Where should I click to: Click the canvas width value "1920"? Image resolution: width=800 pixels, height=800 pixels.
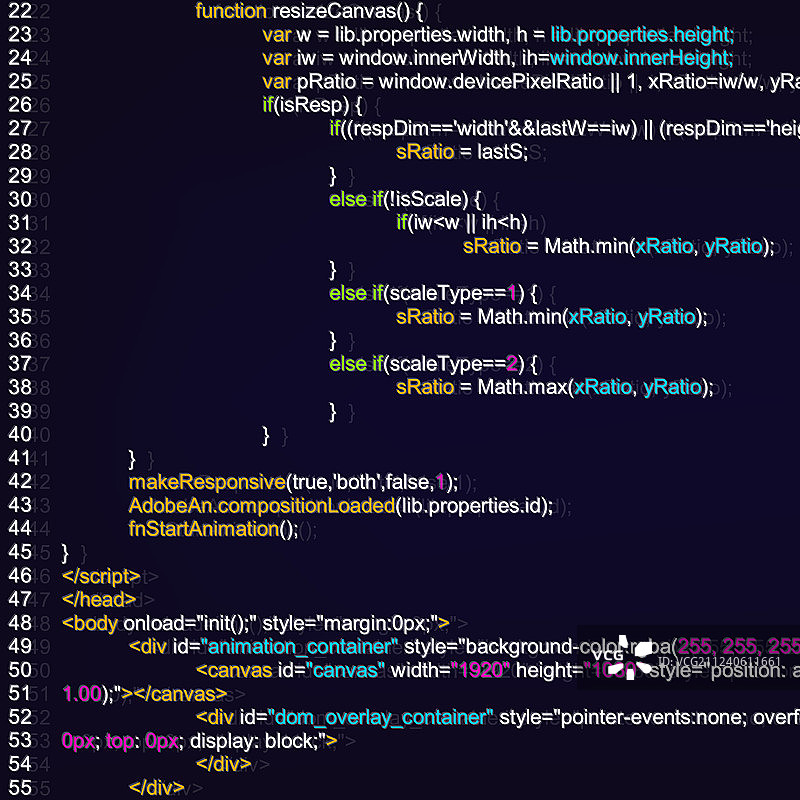(x=480, y=670)
